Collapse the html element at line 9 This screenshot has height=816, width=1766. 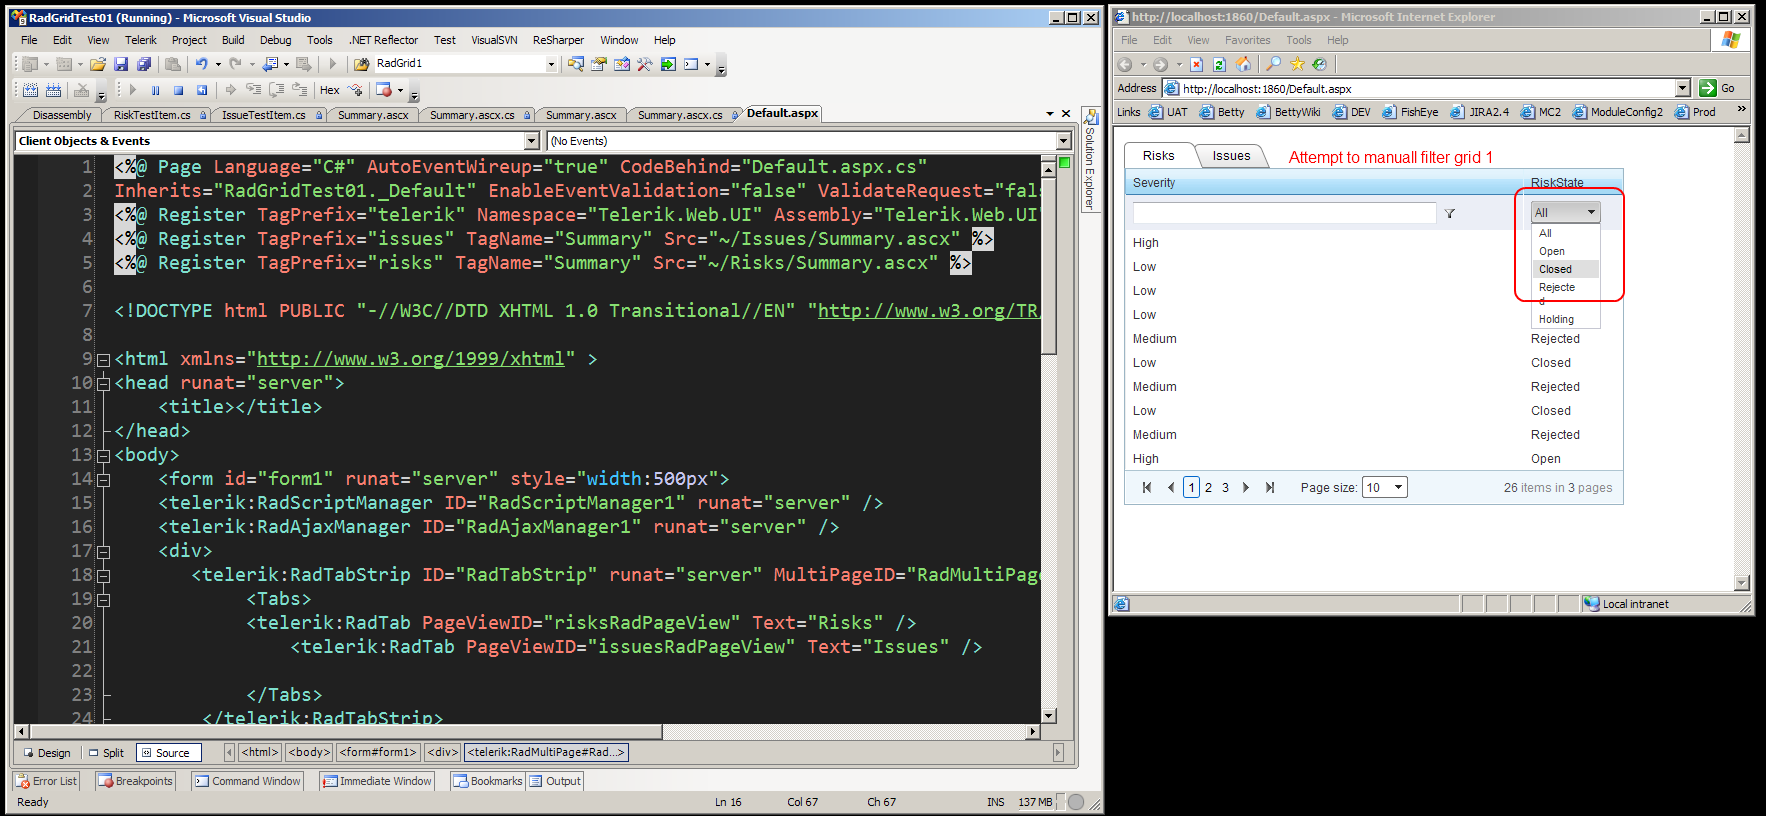coord(103,360)
